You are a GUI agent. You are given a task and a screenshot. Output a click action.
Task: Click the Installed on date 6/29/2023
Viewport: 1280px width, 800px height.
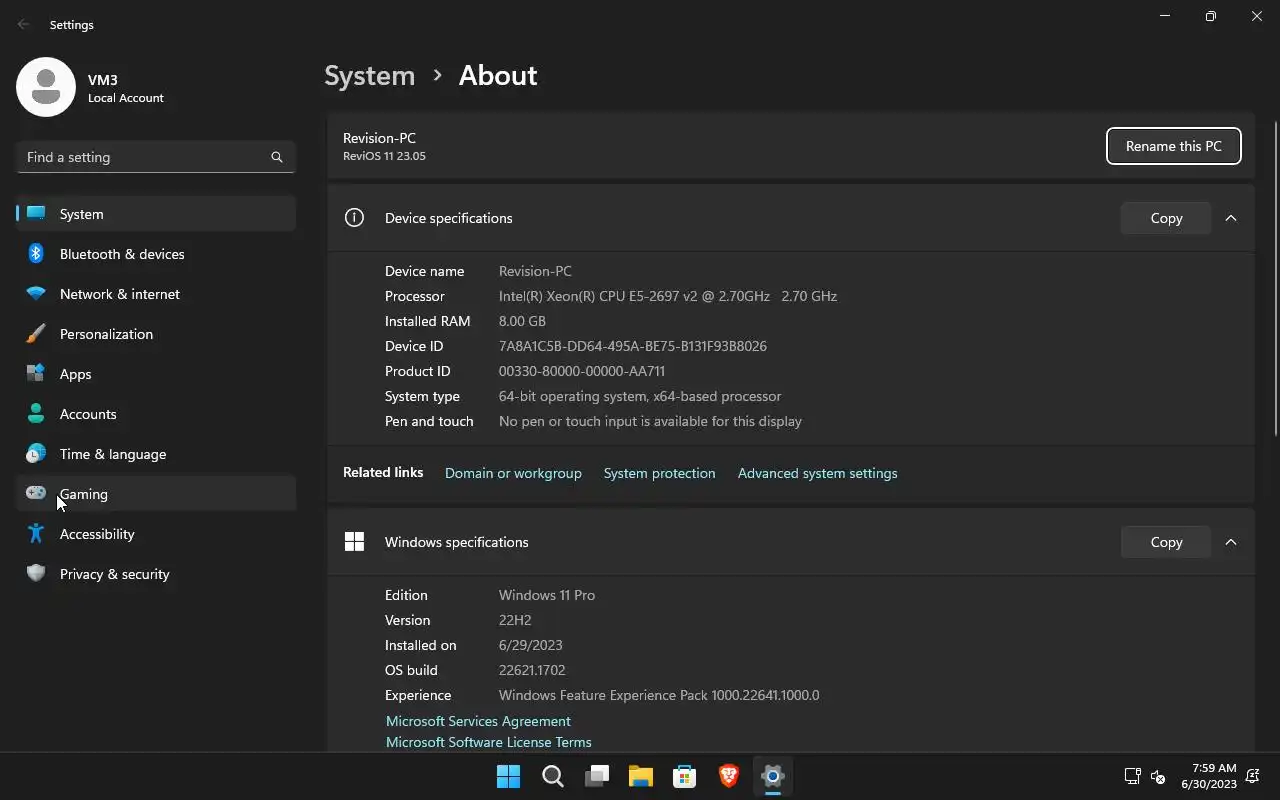(x=531, y=645)
